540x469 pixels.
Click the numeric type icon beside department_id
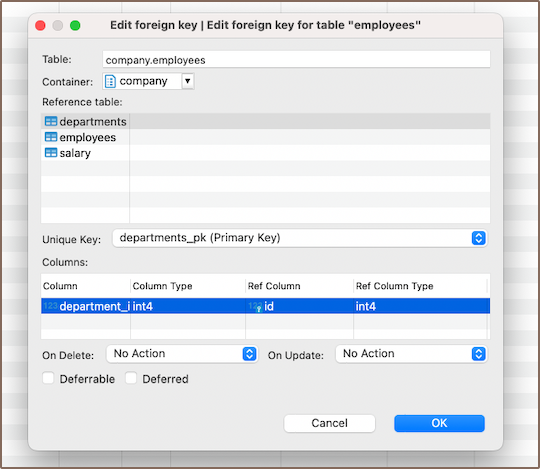50,306
